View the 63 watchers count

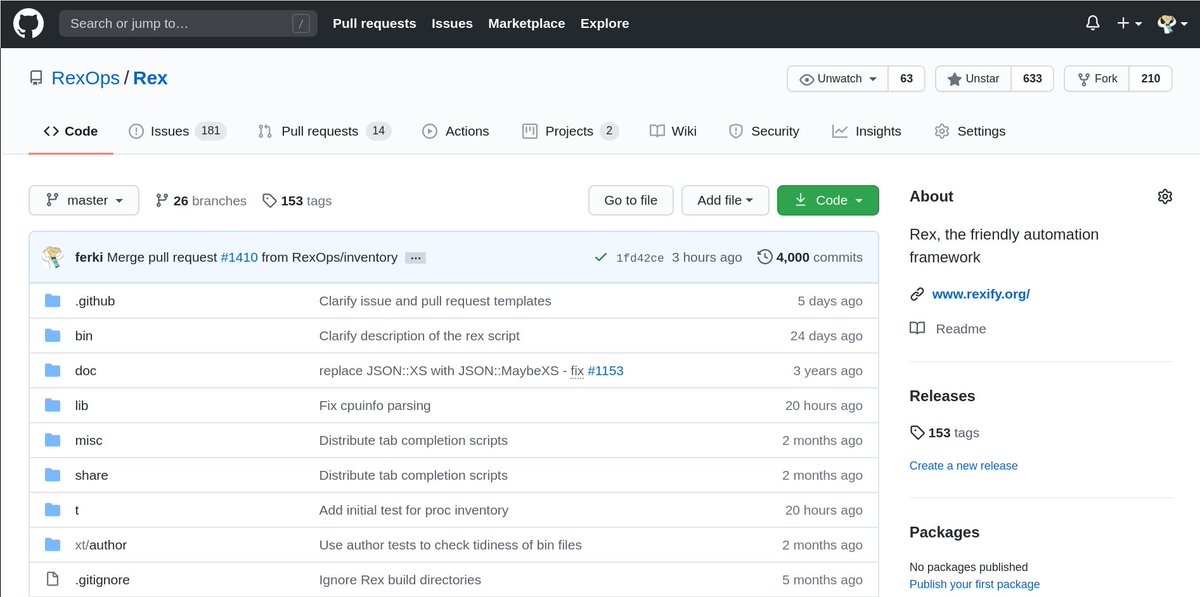click(x=906, y=79)
